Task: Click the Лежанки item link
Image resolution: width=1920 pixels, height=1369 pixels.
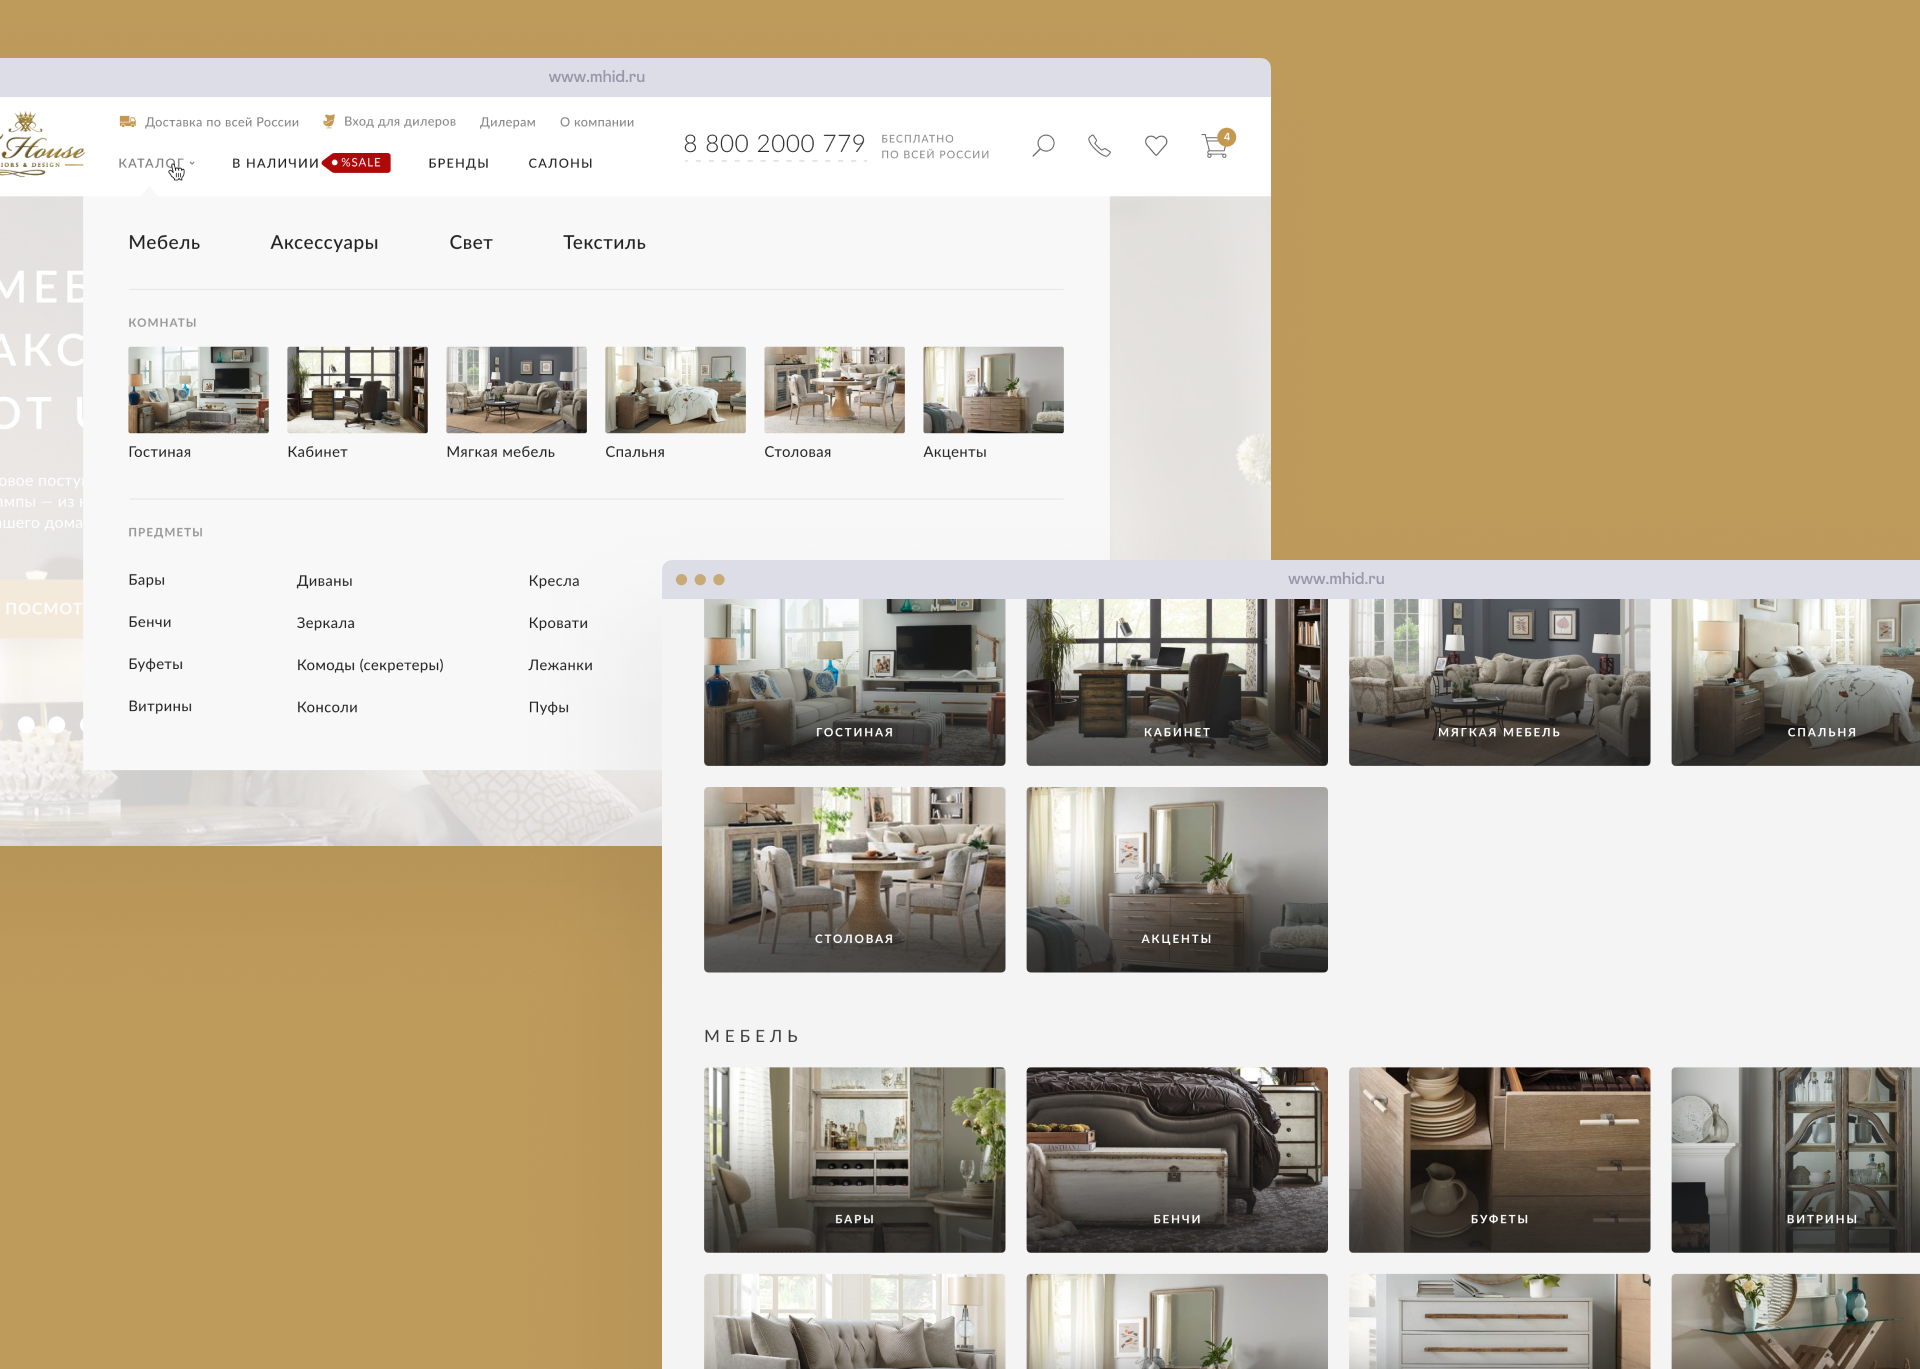Action: point(561,665)
